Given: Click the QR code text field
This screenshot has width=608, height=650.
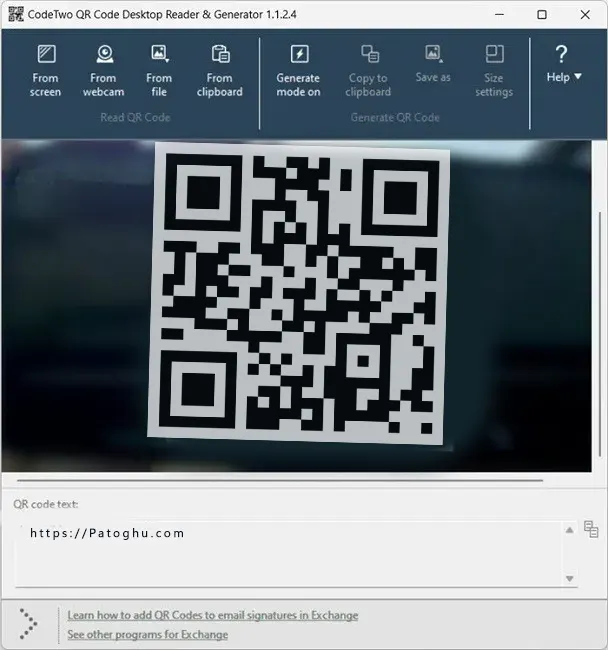Looking at the screenshot, I should (x=288, y=554).
